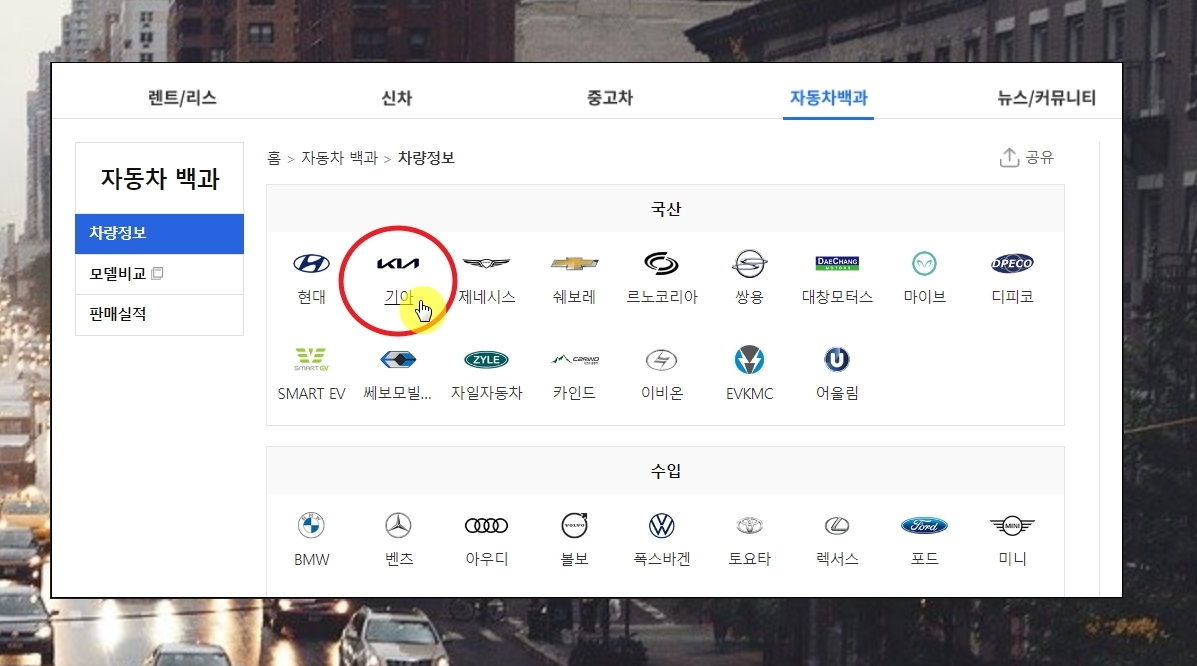Select the Toyota (토요타) logo
Image resolution: width=1197 pixels, height=666 pixels.
[x=750, y=525]
